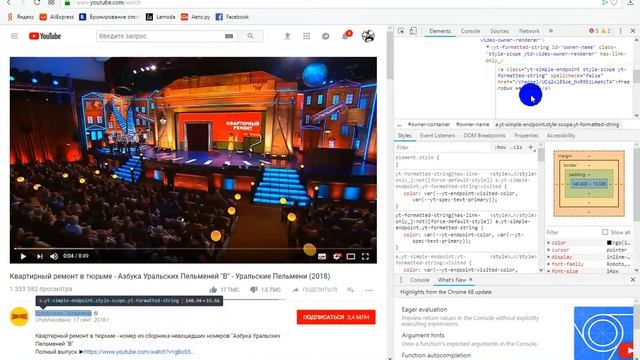
Task: Toggle DevTools device toolbar
Action: 413,31
